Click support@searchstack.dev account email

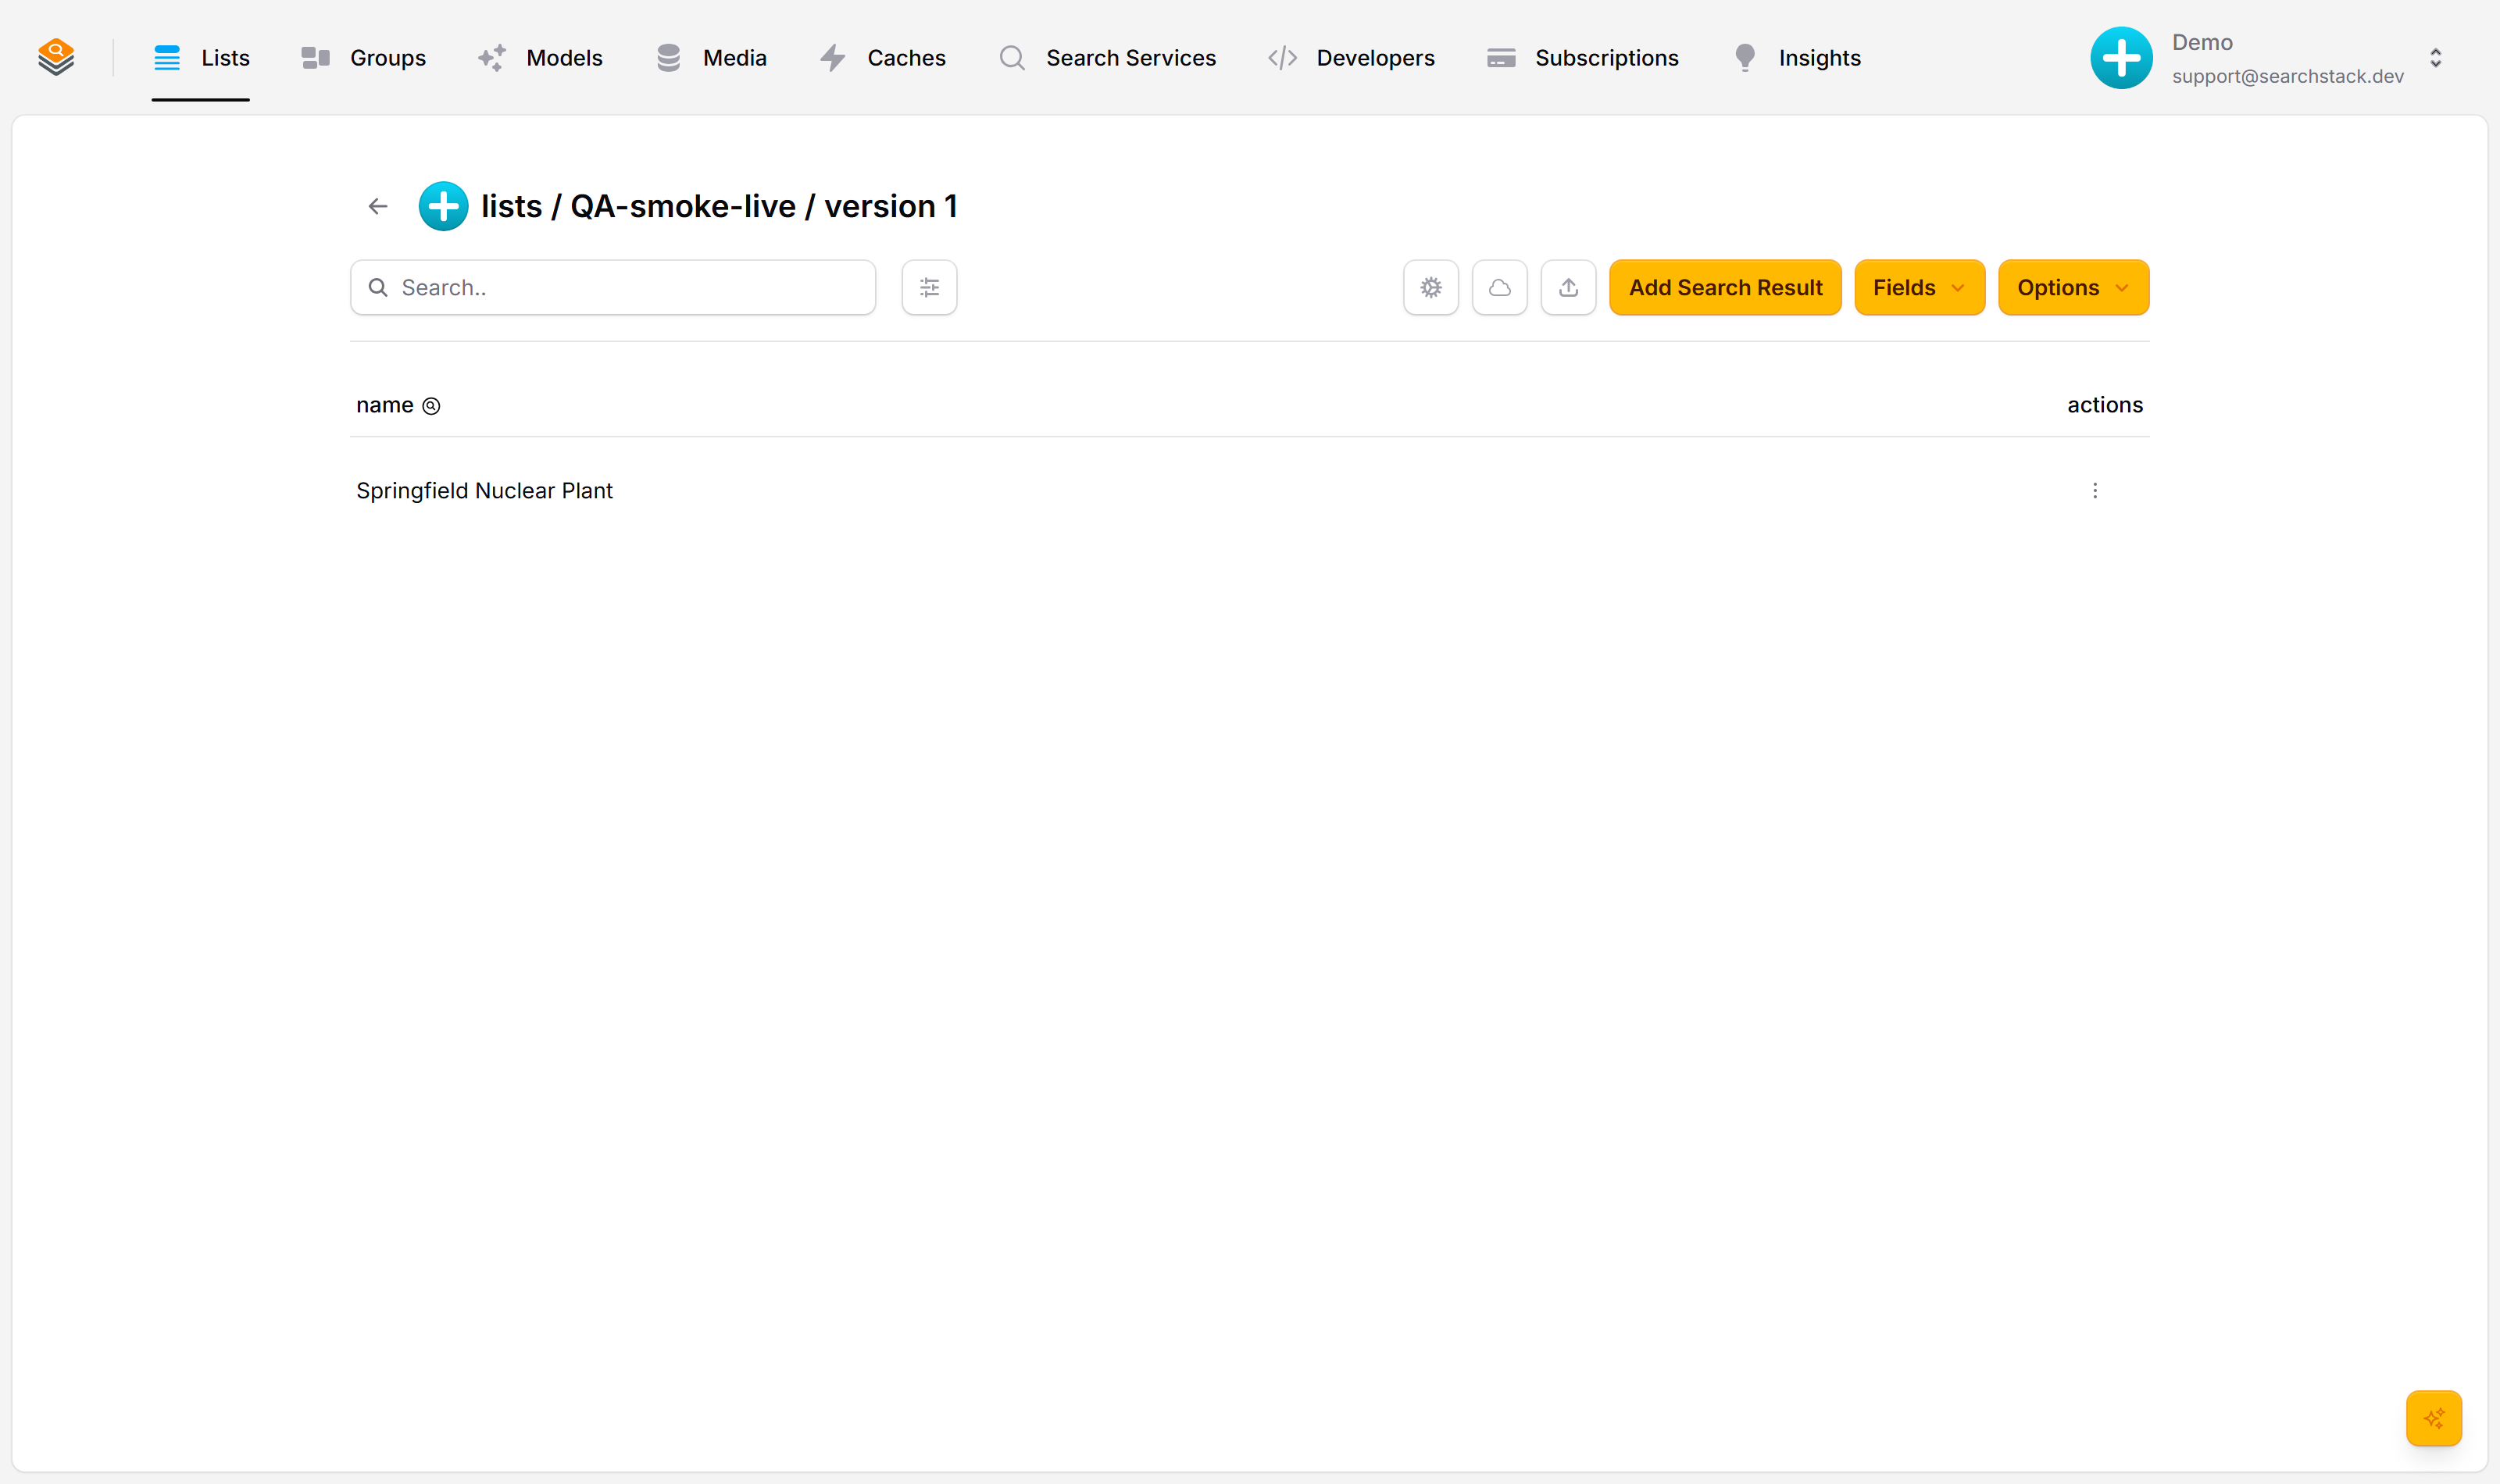point(2287,76)
